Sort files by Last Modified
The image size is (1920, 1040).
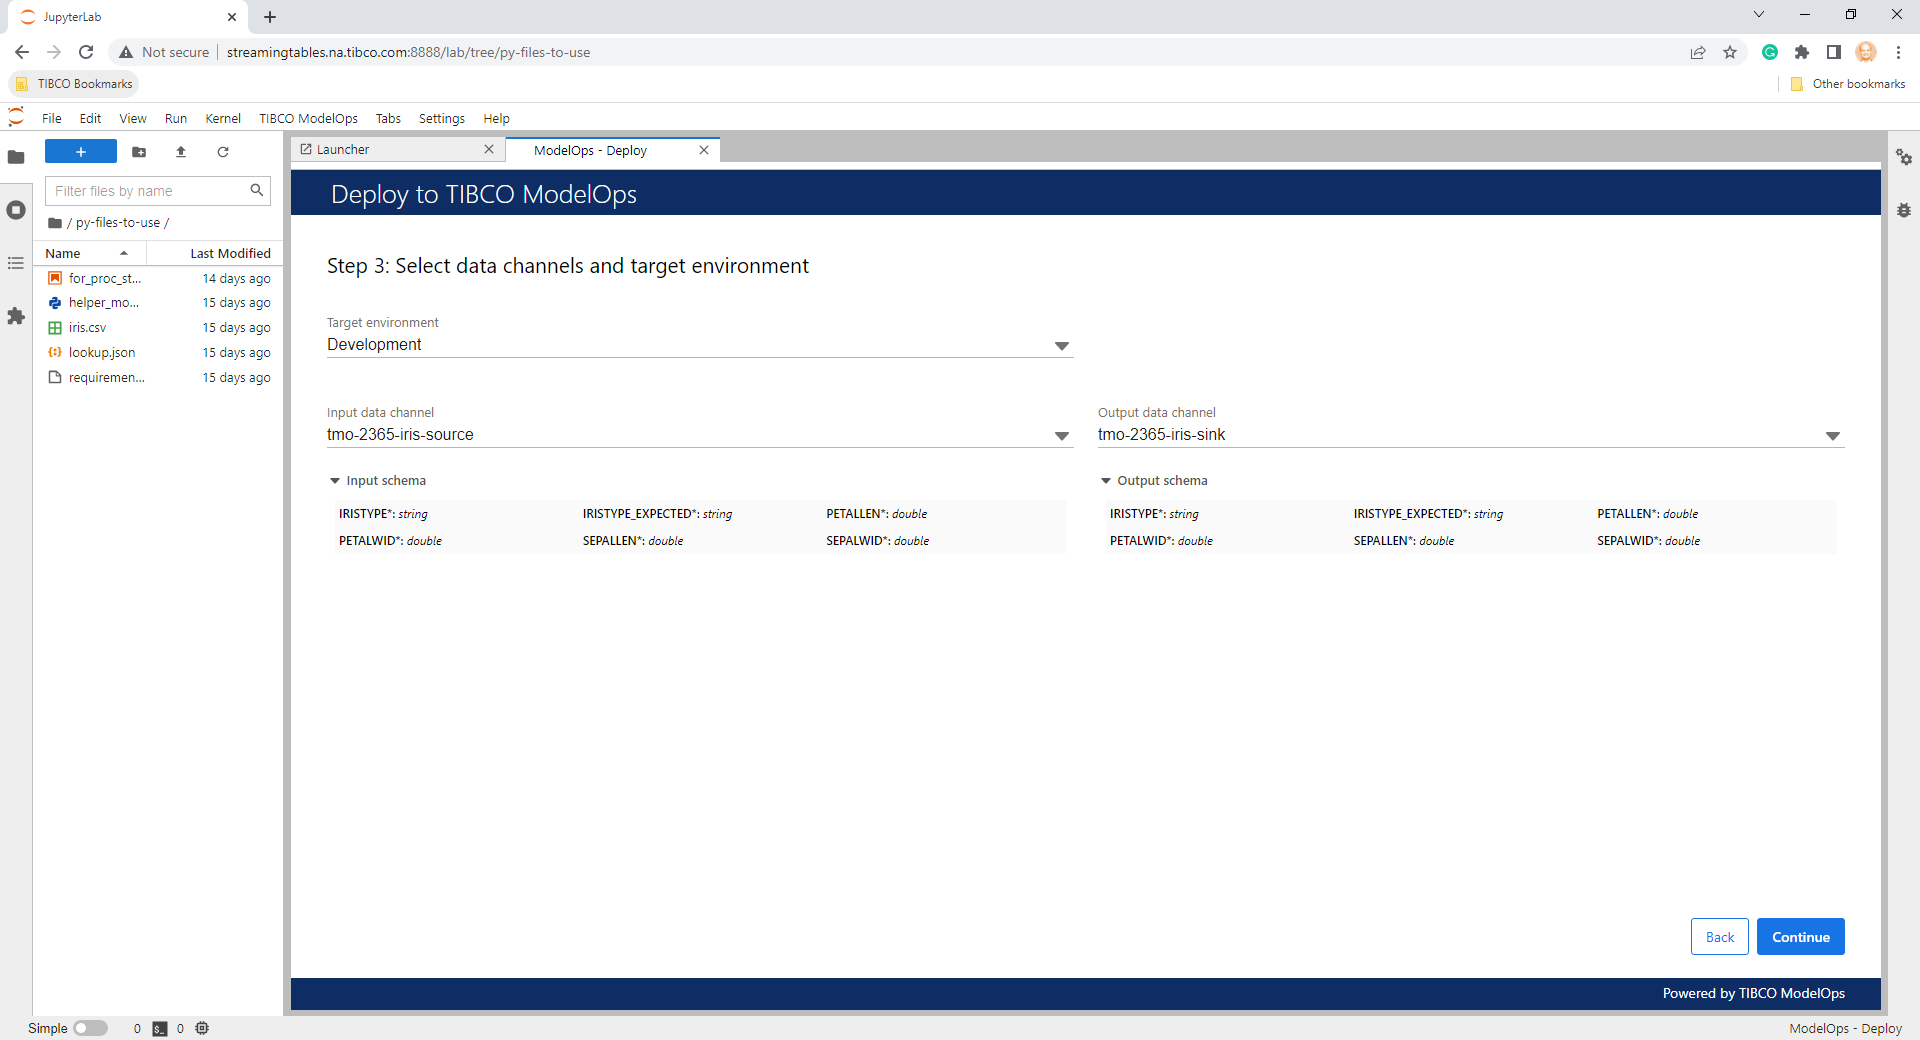click(215, 254)
